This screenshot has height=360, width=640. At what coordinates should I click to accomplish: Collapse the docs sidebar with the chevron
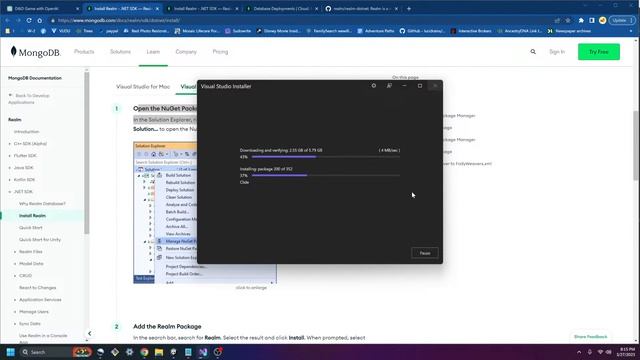pos(90,333)
